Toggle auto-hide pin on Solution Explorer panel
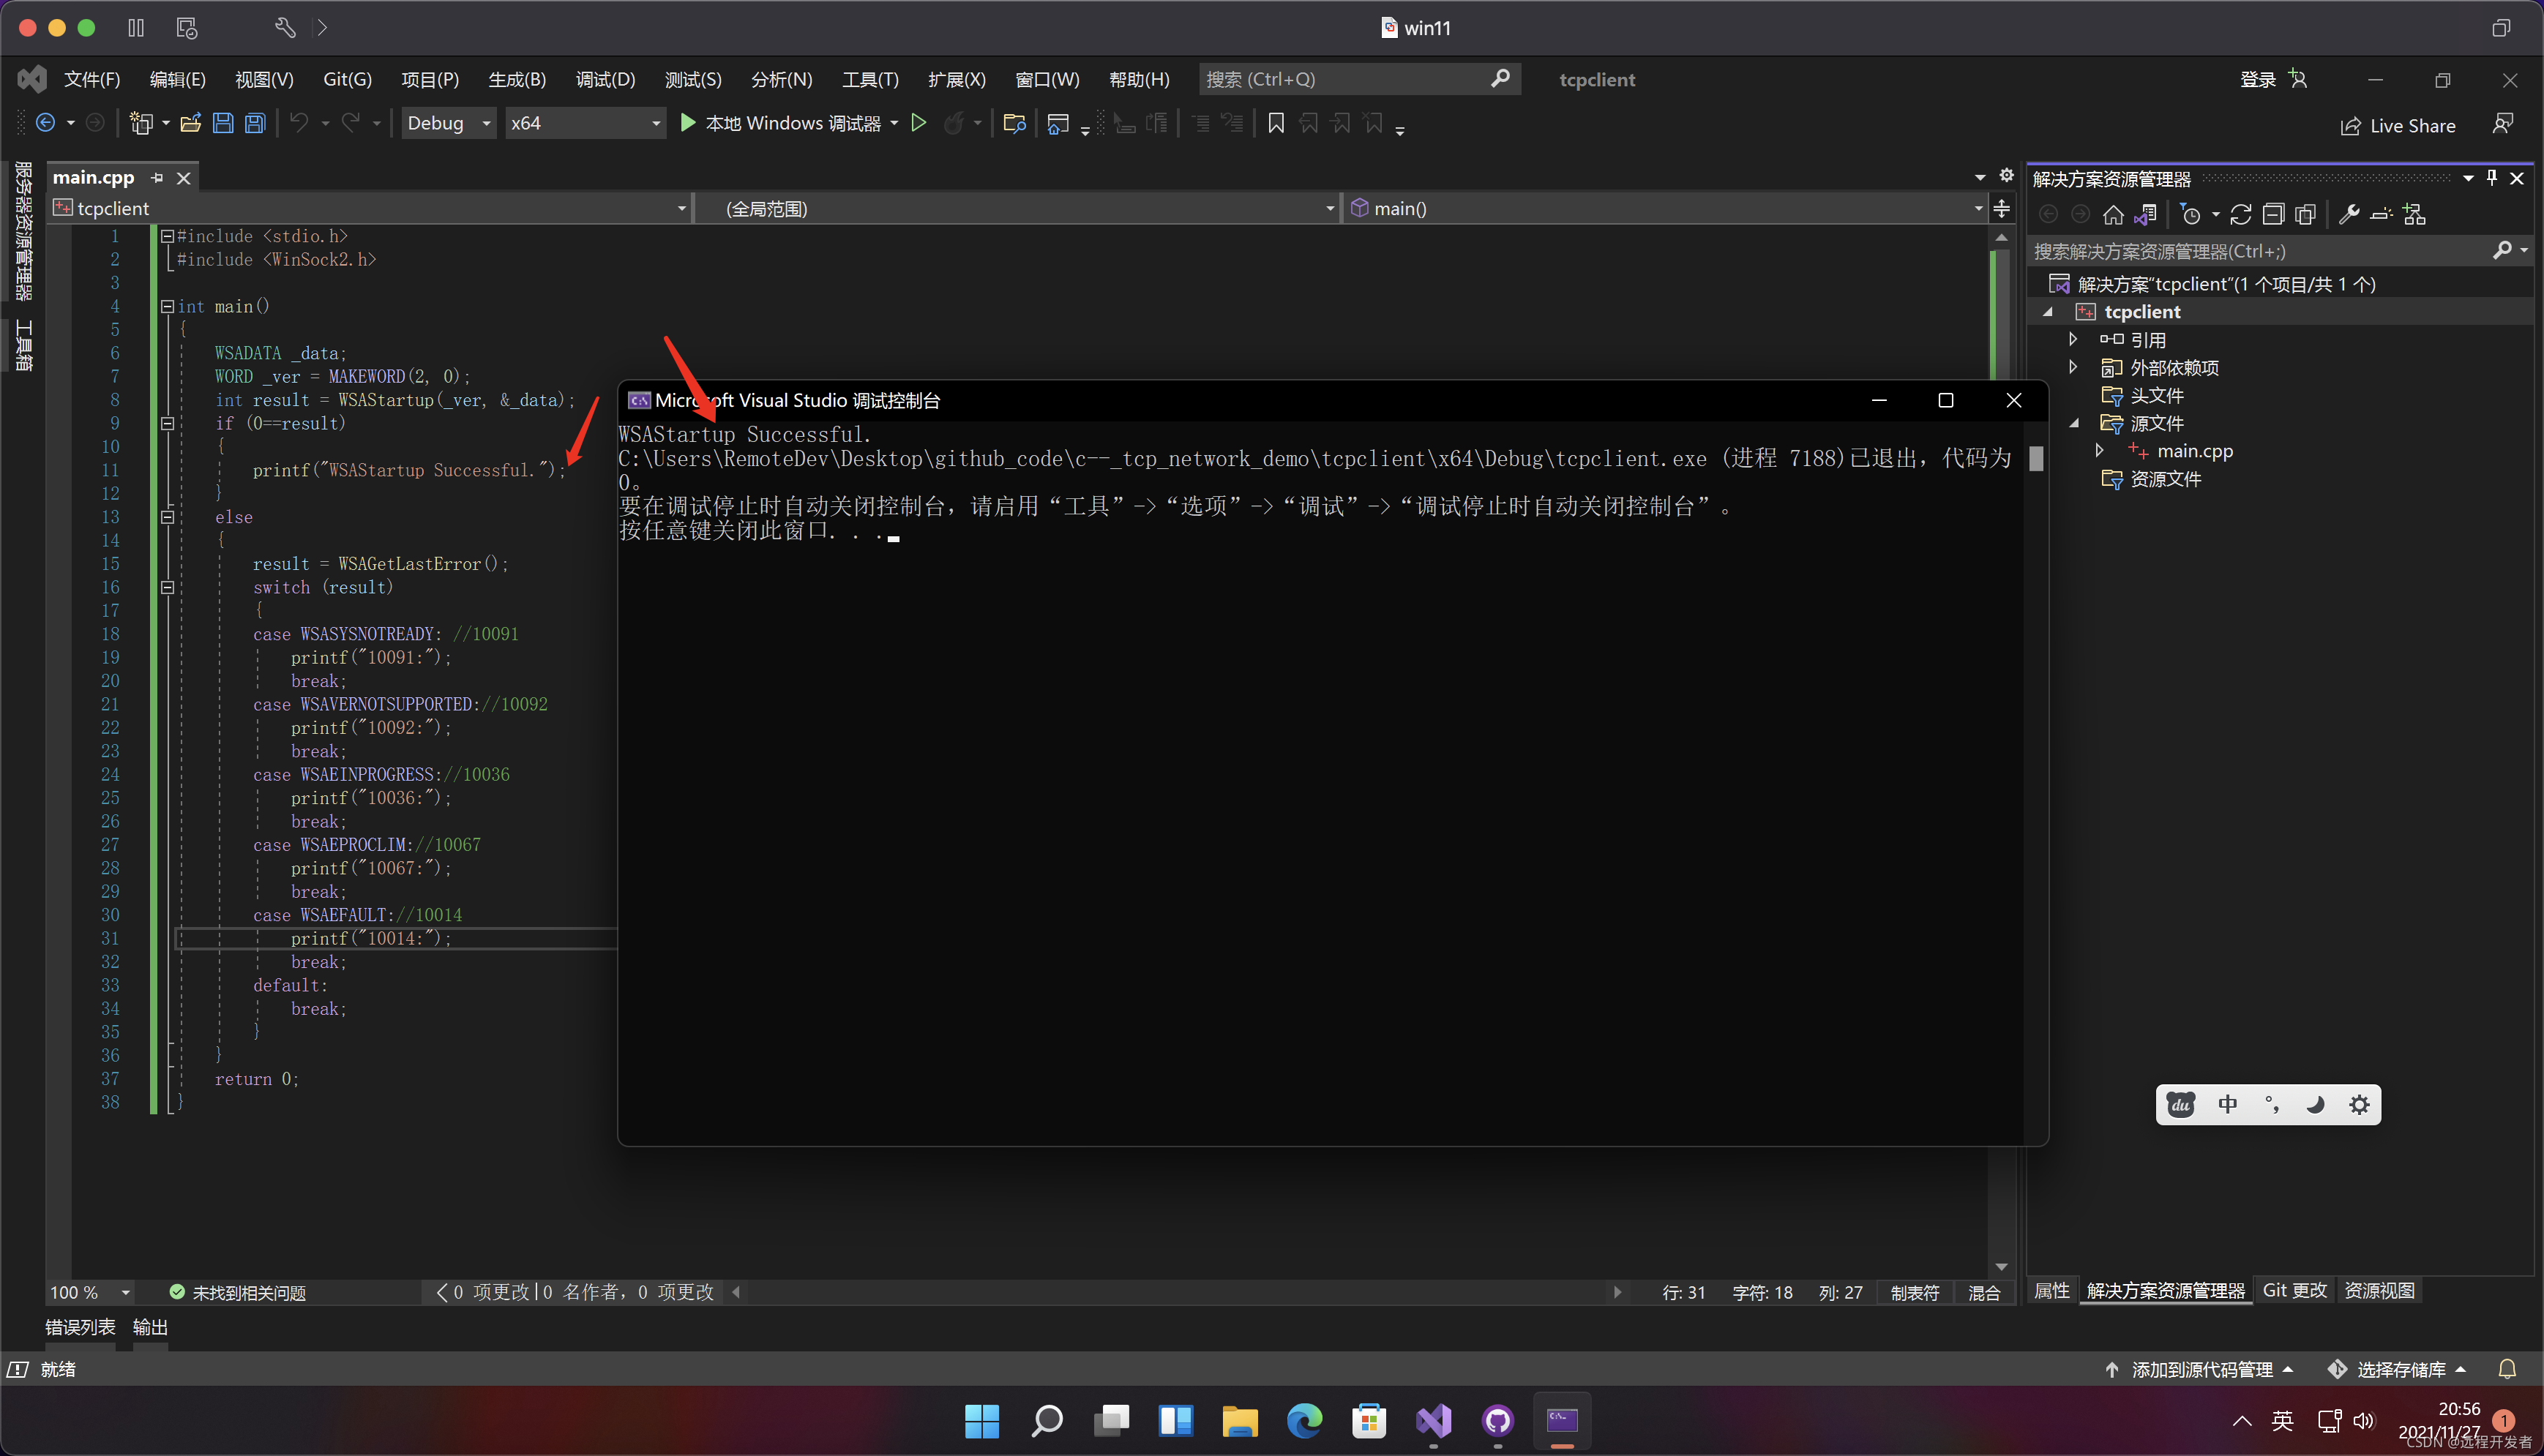This screenshot has height=1456, width=2544. click(x=2492, y=177)
